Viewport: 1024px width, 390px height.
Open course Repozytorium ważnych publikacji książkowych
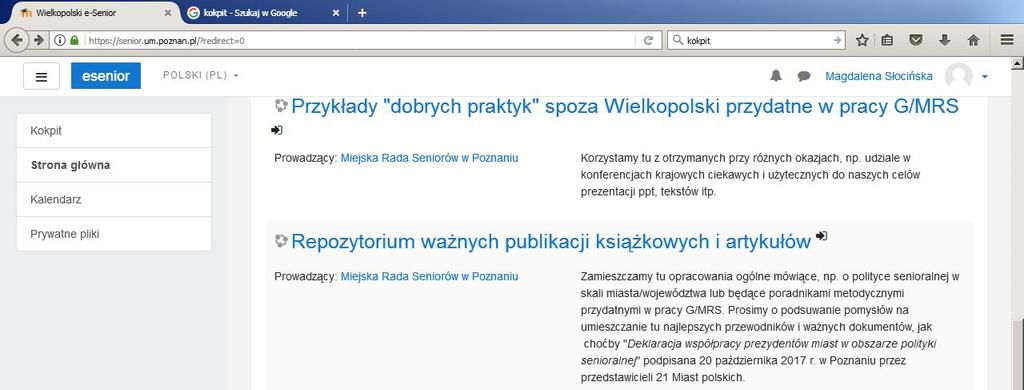[x=551, y=242]
